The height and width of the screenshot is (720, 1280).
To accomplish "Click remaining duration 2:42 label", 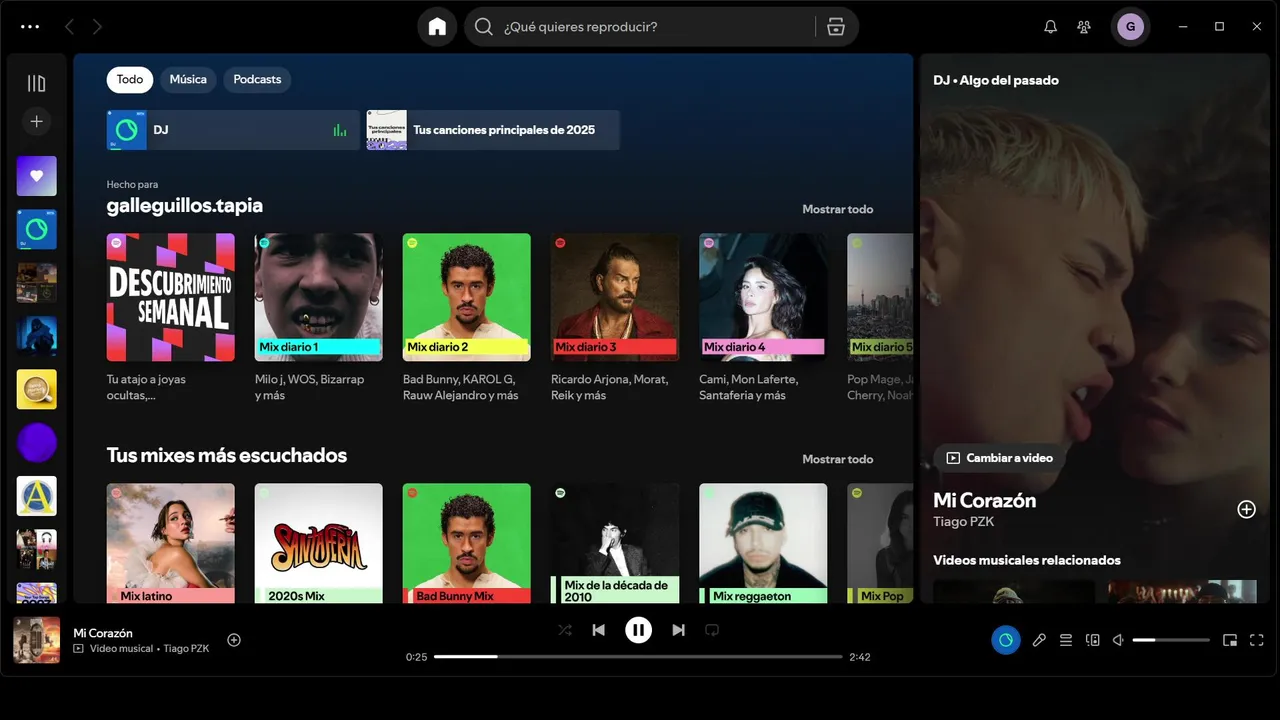I will coord(860,657).
